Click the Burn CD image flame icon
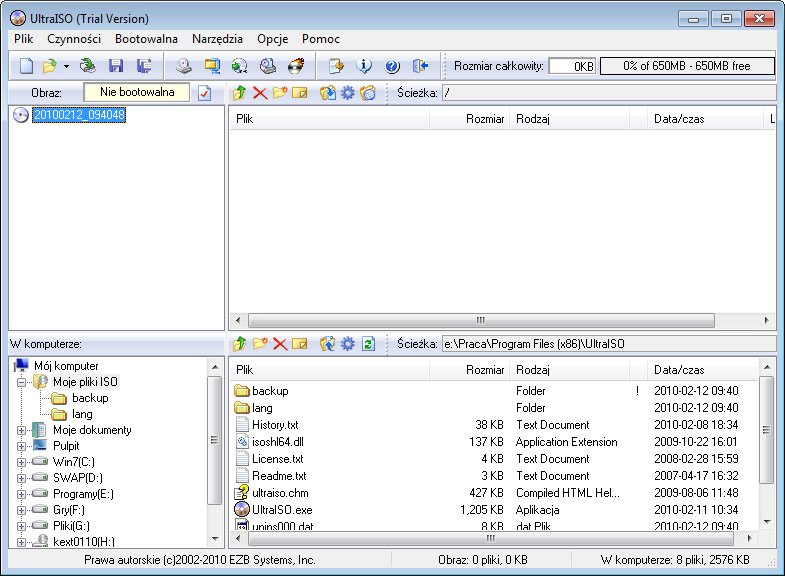785x576 pixels. [x=296, y=67]
